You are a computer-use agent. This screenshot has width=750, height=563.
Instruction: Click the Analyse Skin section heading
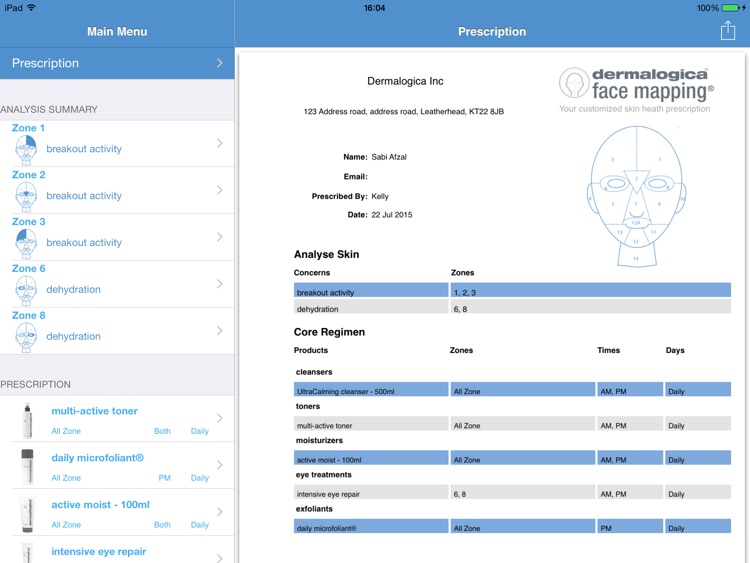click(326, 254)
